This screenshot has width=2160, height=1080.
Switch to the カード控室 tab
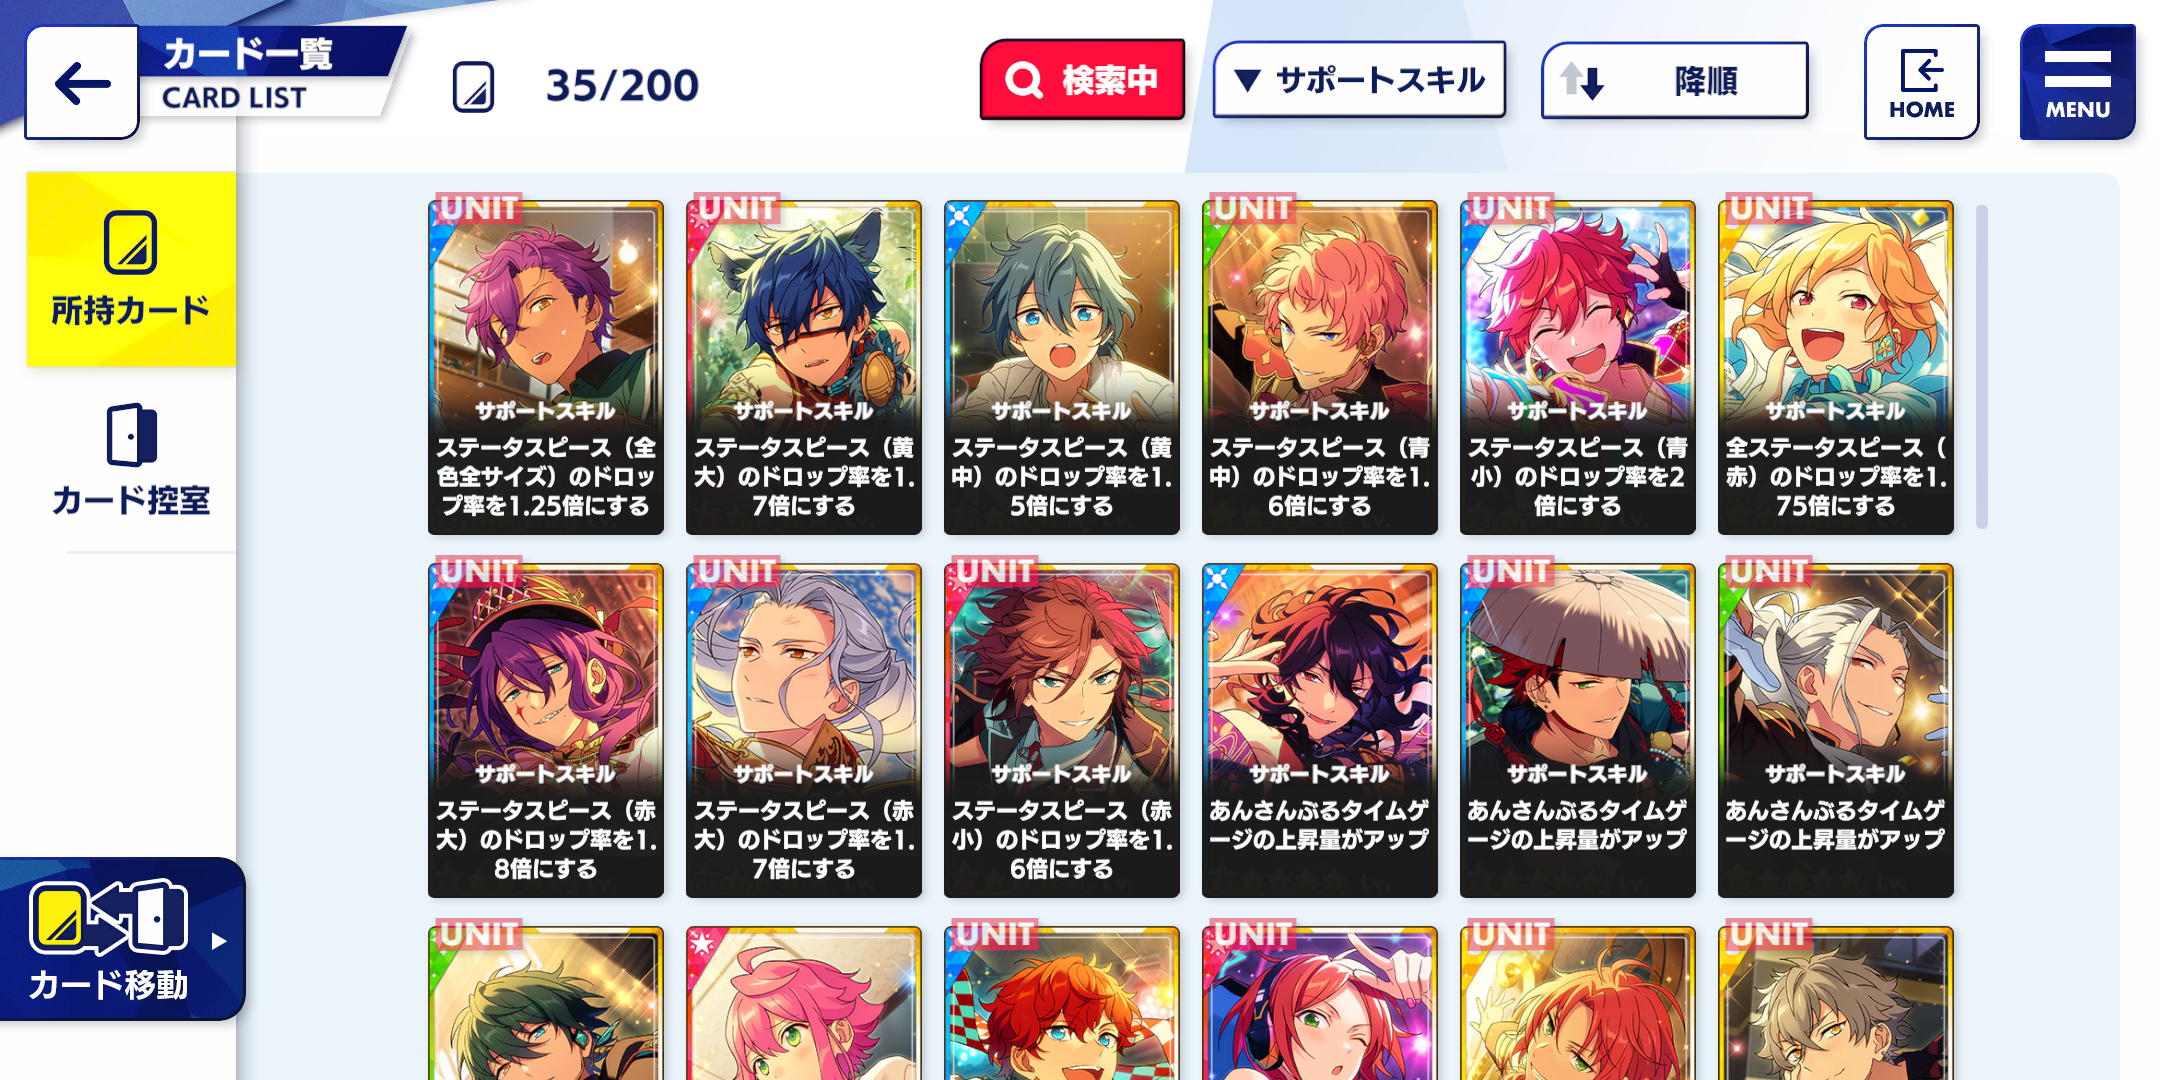coord(131,460)
